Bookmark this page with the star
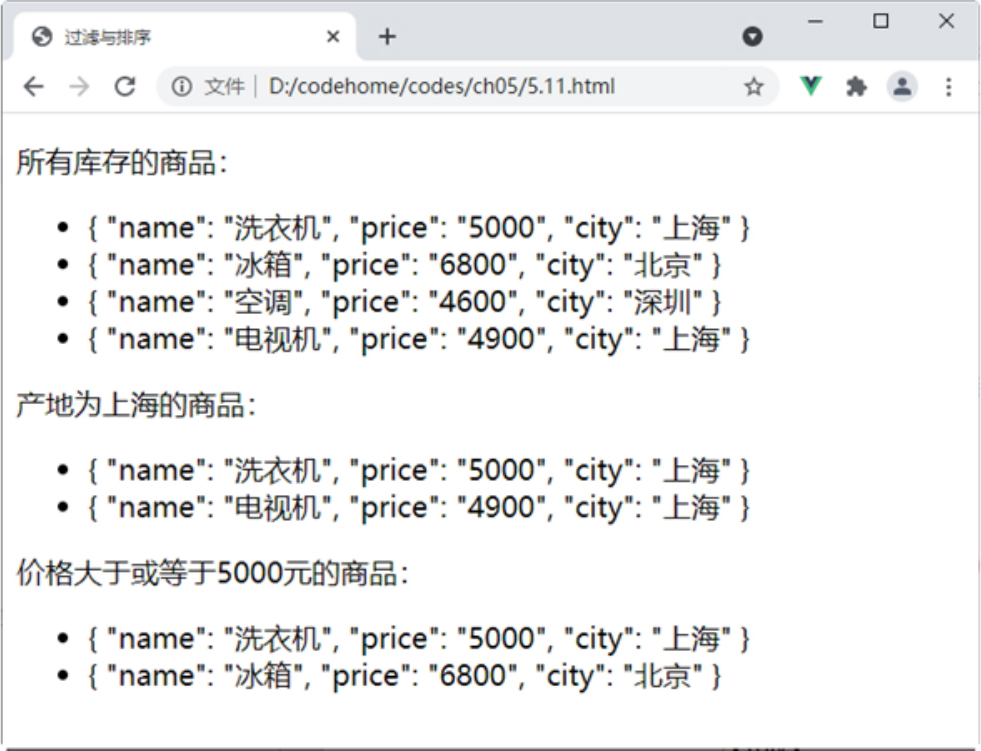This screenshot has height=751, width=981. tap(753, 87)
